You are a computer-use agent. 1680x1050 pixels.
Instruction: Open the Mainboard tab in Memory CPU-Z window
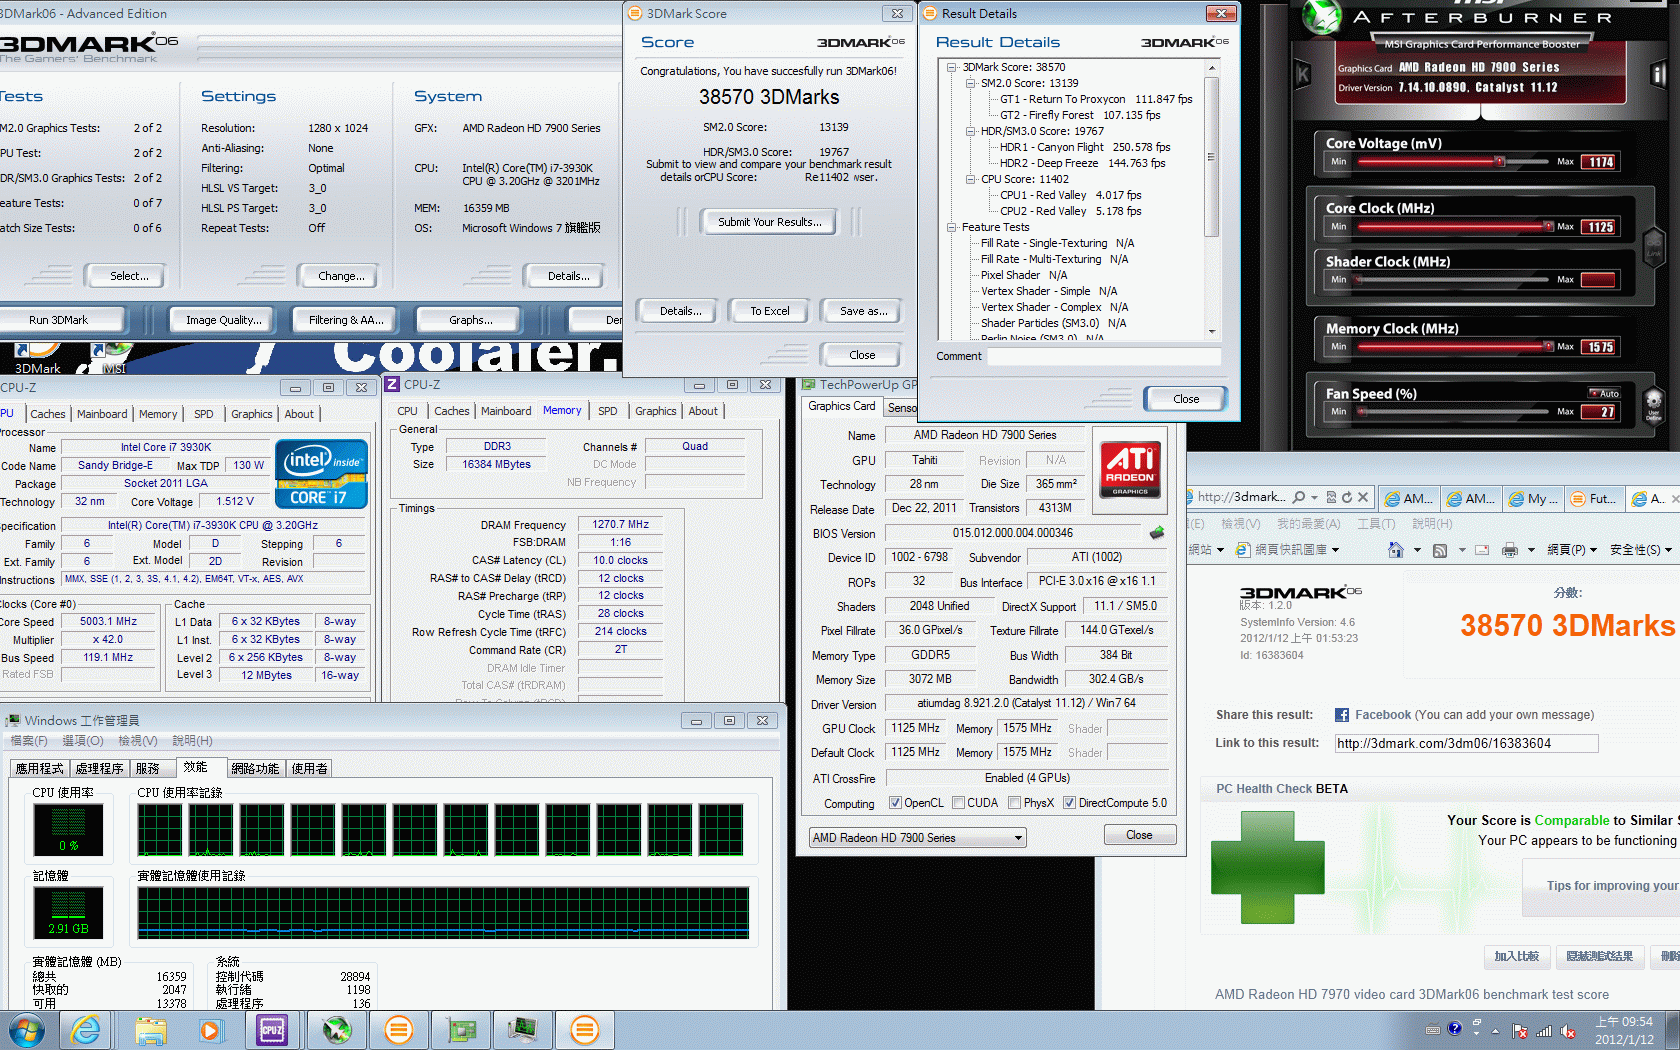(506, 411)
